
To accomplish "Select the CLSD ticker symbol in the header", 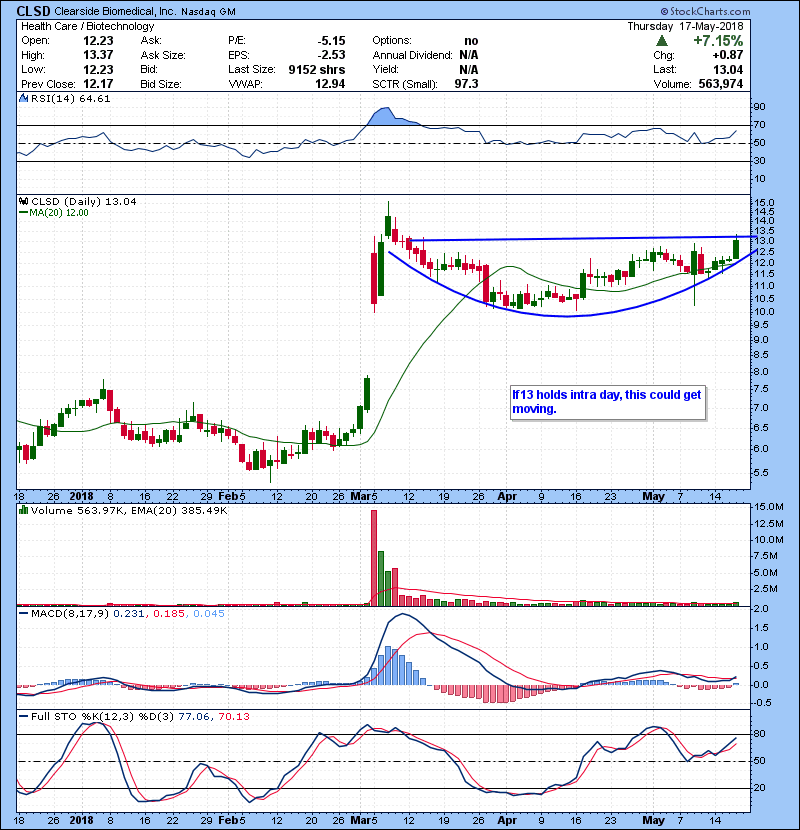I will [x=33, y=11].
